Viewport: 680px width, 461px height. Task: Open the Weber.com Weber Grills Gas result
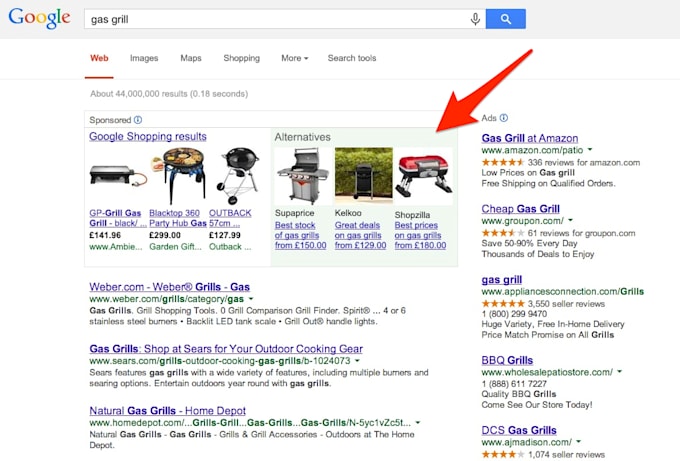pyautogui.click(x=170, y=287)
